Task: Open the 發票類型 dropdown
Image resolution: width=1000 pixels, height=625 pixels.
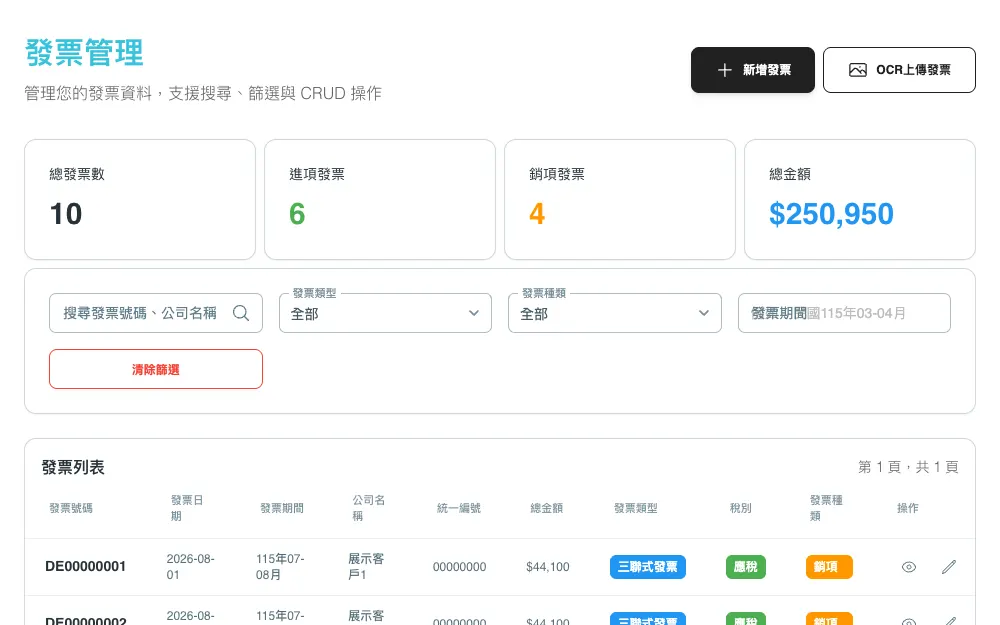Action: (x=385, y=312)
